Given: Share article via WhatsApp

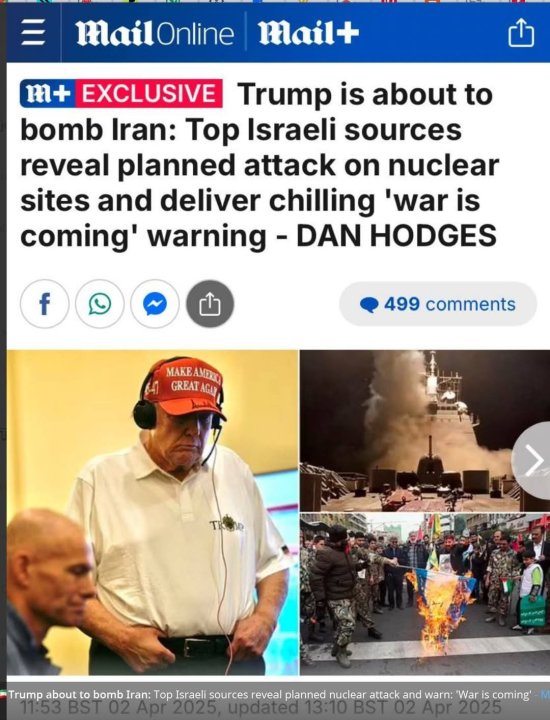Looking at the screenshot, I should tap(100, 304).
